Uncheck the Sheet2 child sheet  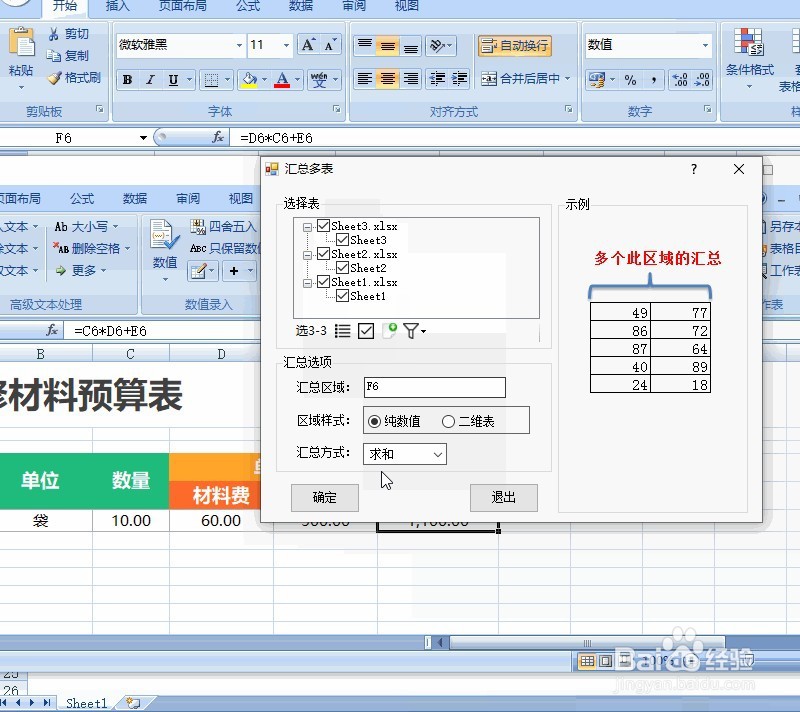tap(342, 267)
